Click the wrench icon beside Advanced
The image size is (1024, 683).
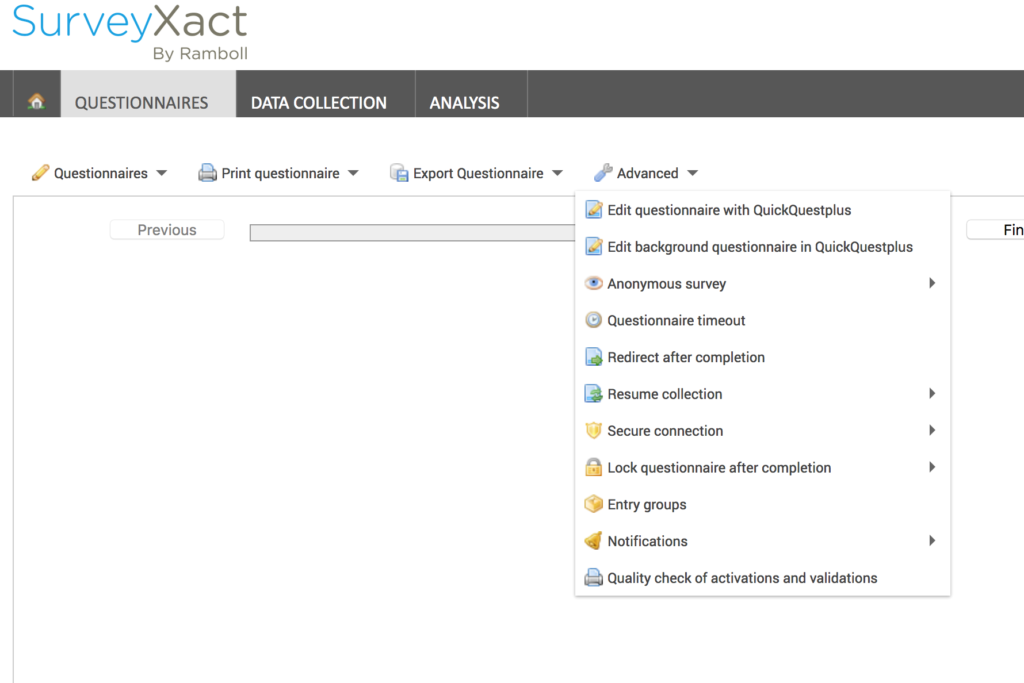pyautogui.click(x=603, y=172)
